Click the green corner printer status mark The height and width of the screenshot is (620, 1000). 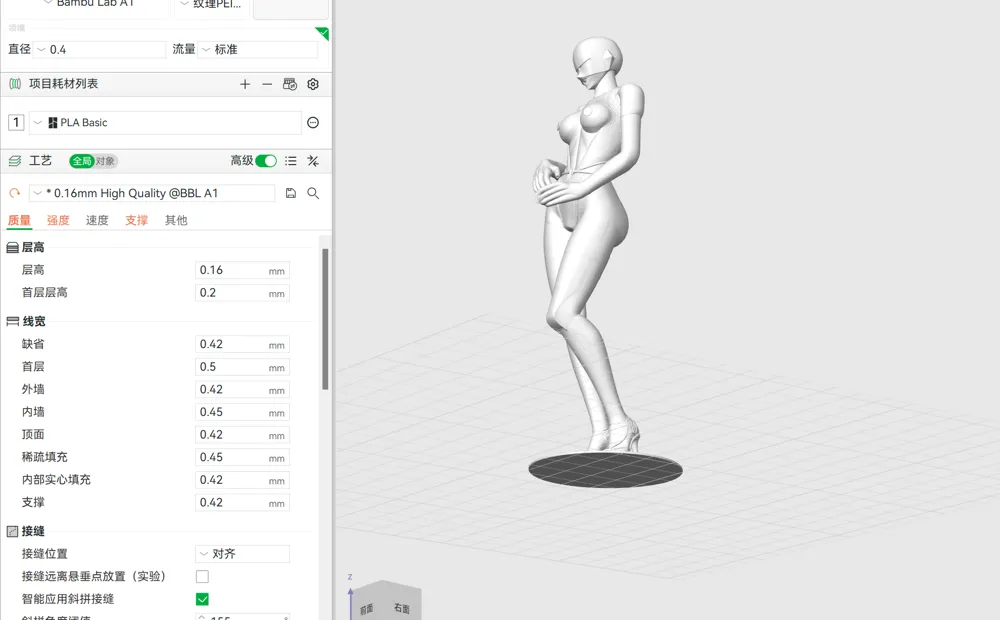tap(323, 33)
